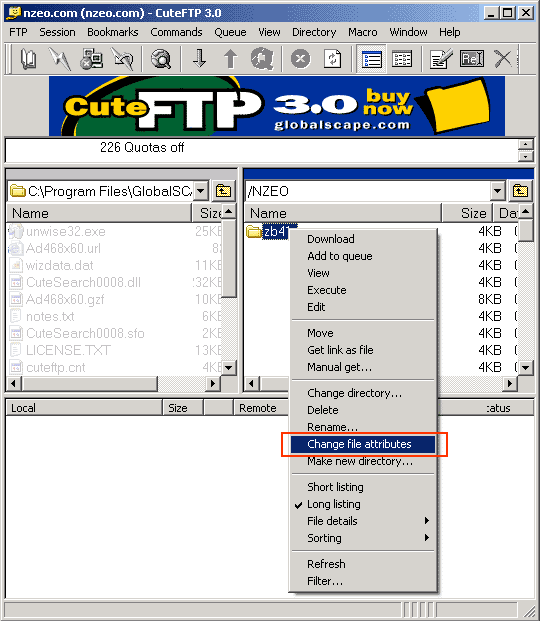
Task: Click the Delete X toolbar icon
Action: tap(503, 59)
